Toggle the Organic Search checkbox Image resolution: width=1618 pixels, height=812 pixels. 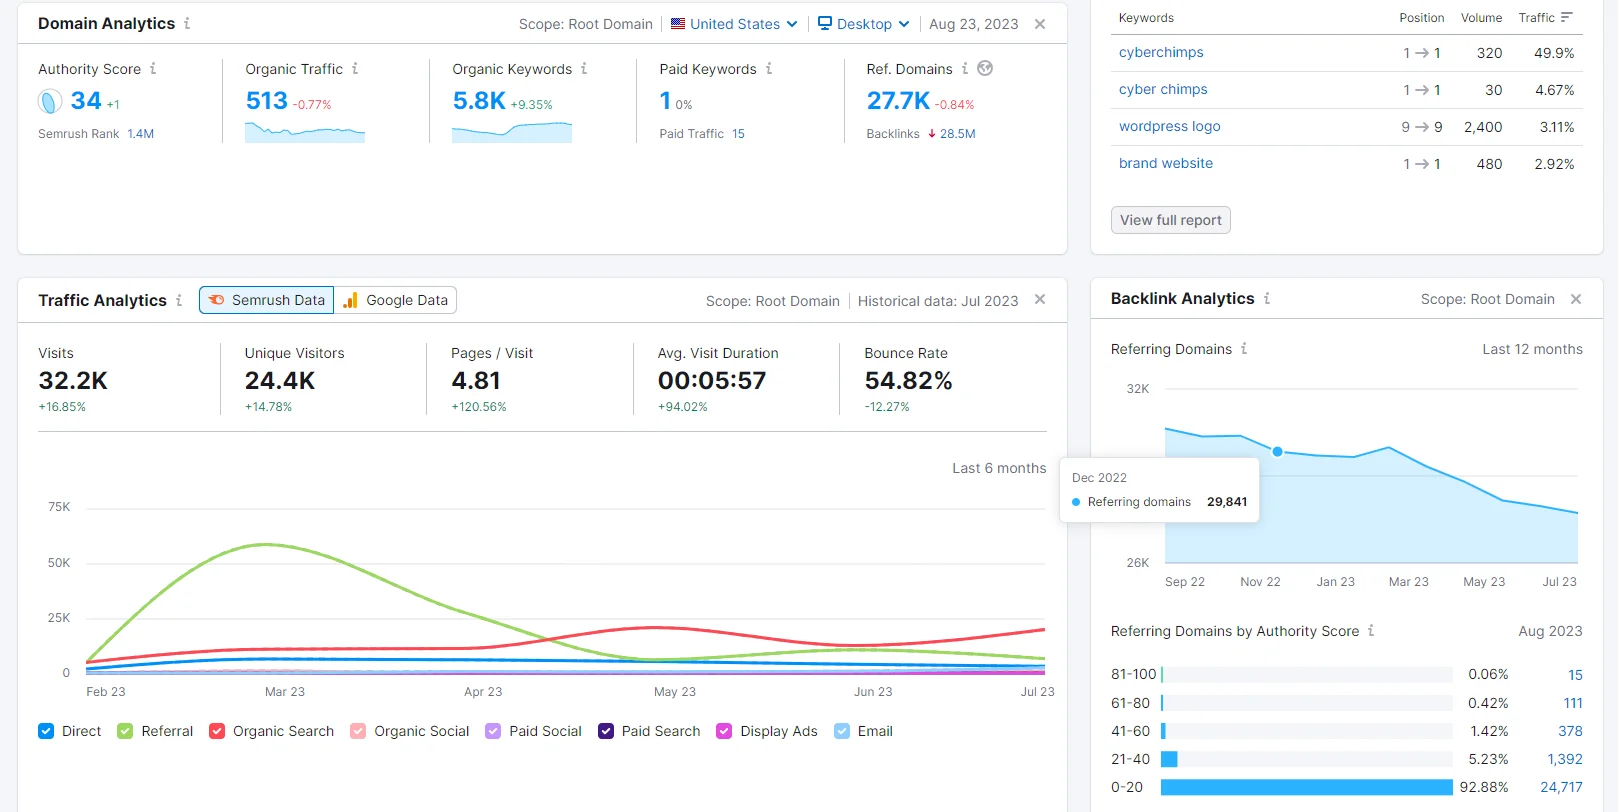[217, 731]
